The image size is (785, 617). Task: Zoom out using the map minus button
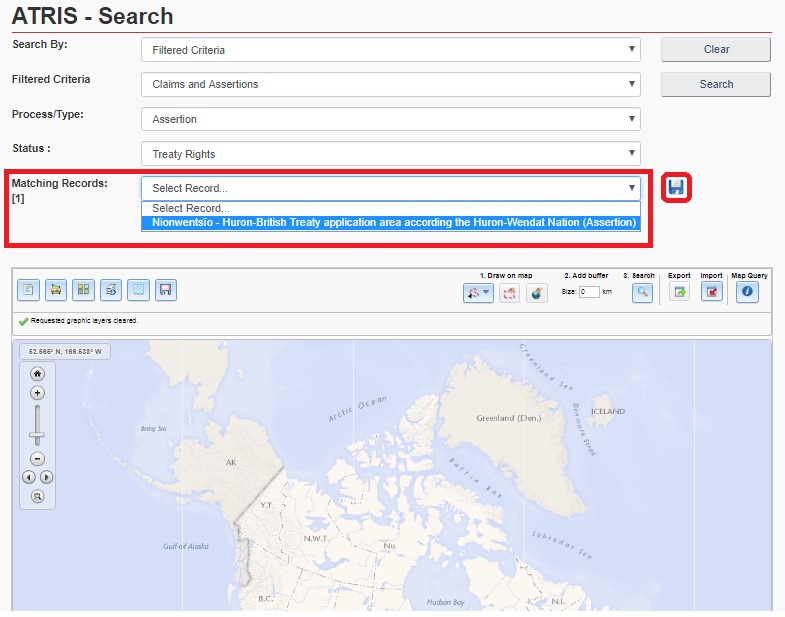tap(37, 458)
